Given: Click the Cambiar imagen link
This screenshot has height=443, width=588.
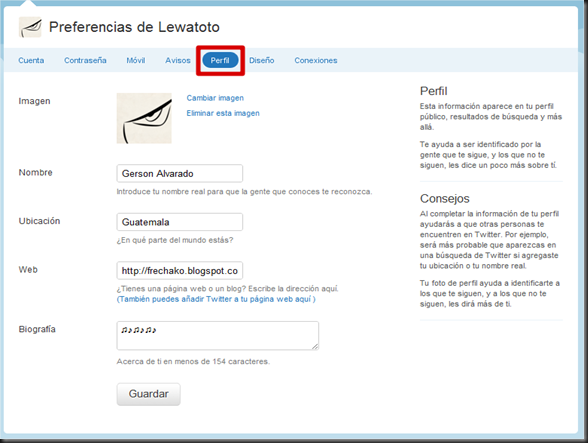Looking at the screenshot, I should click(x=215, y=98).
